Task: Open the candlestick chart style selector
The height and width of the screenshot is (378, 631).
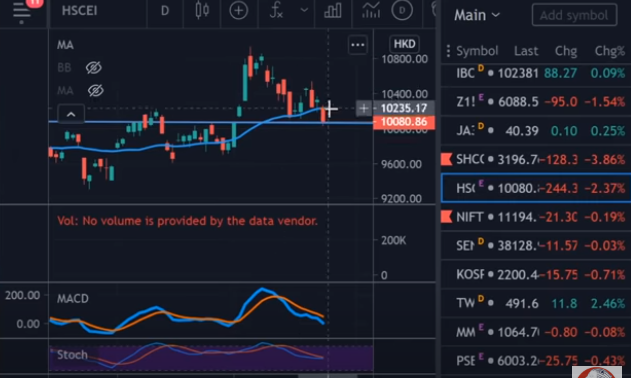Action: [202, 10]
